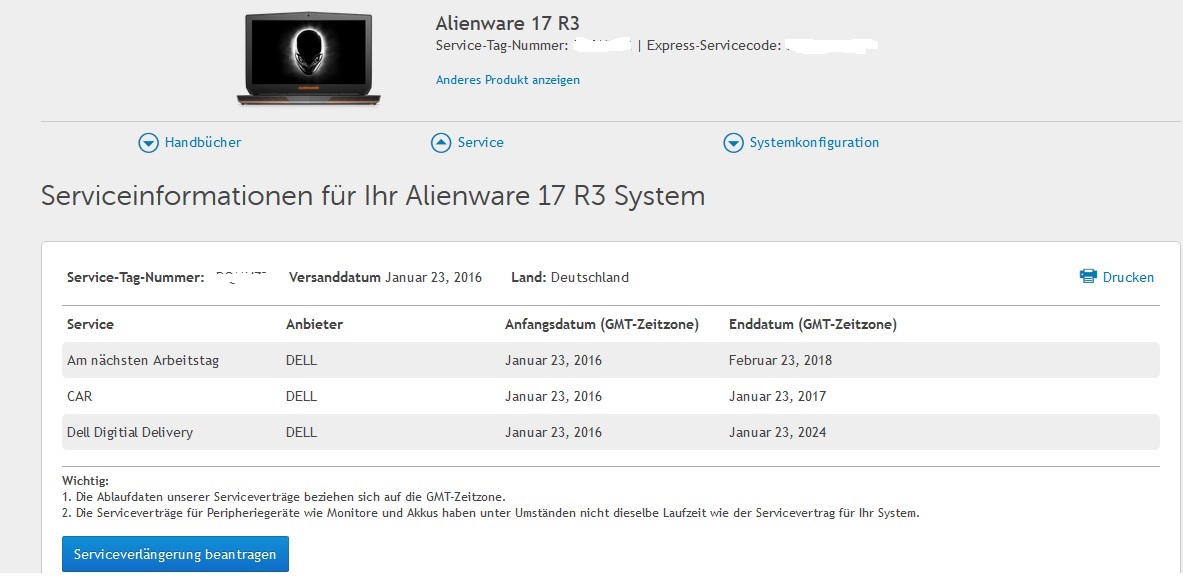Collapse the Service section

[480, 143]
